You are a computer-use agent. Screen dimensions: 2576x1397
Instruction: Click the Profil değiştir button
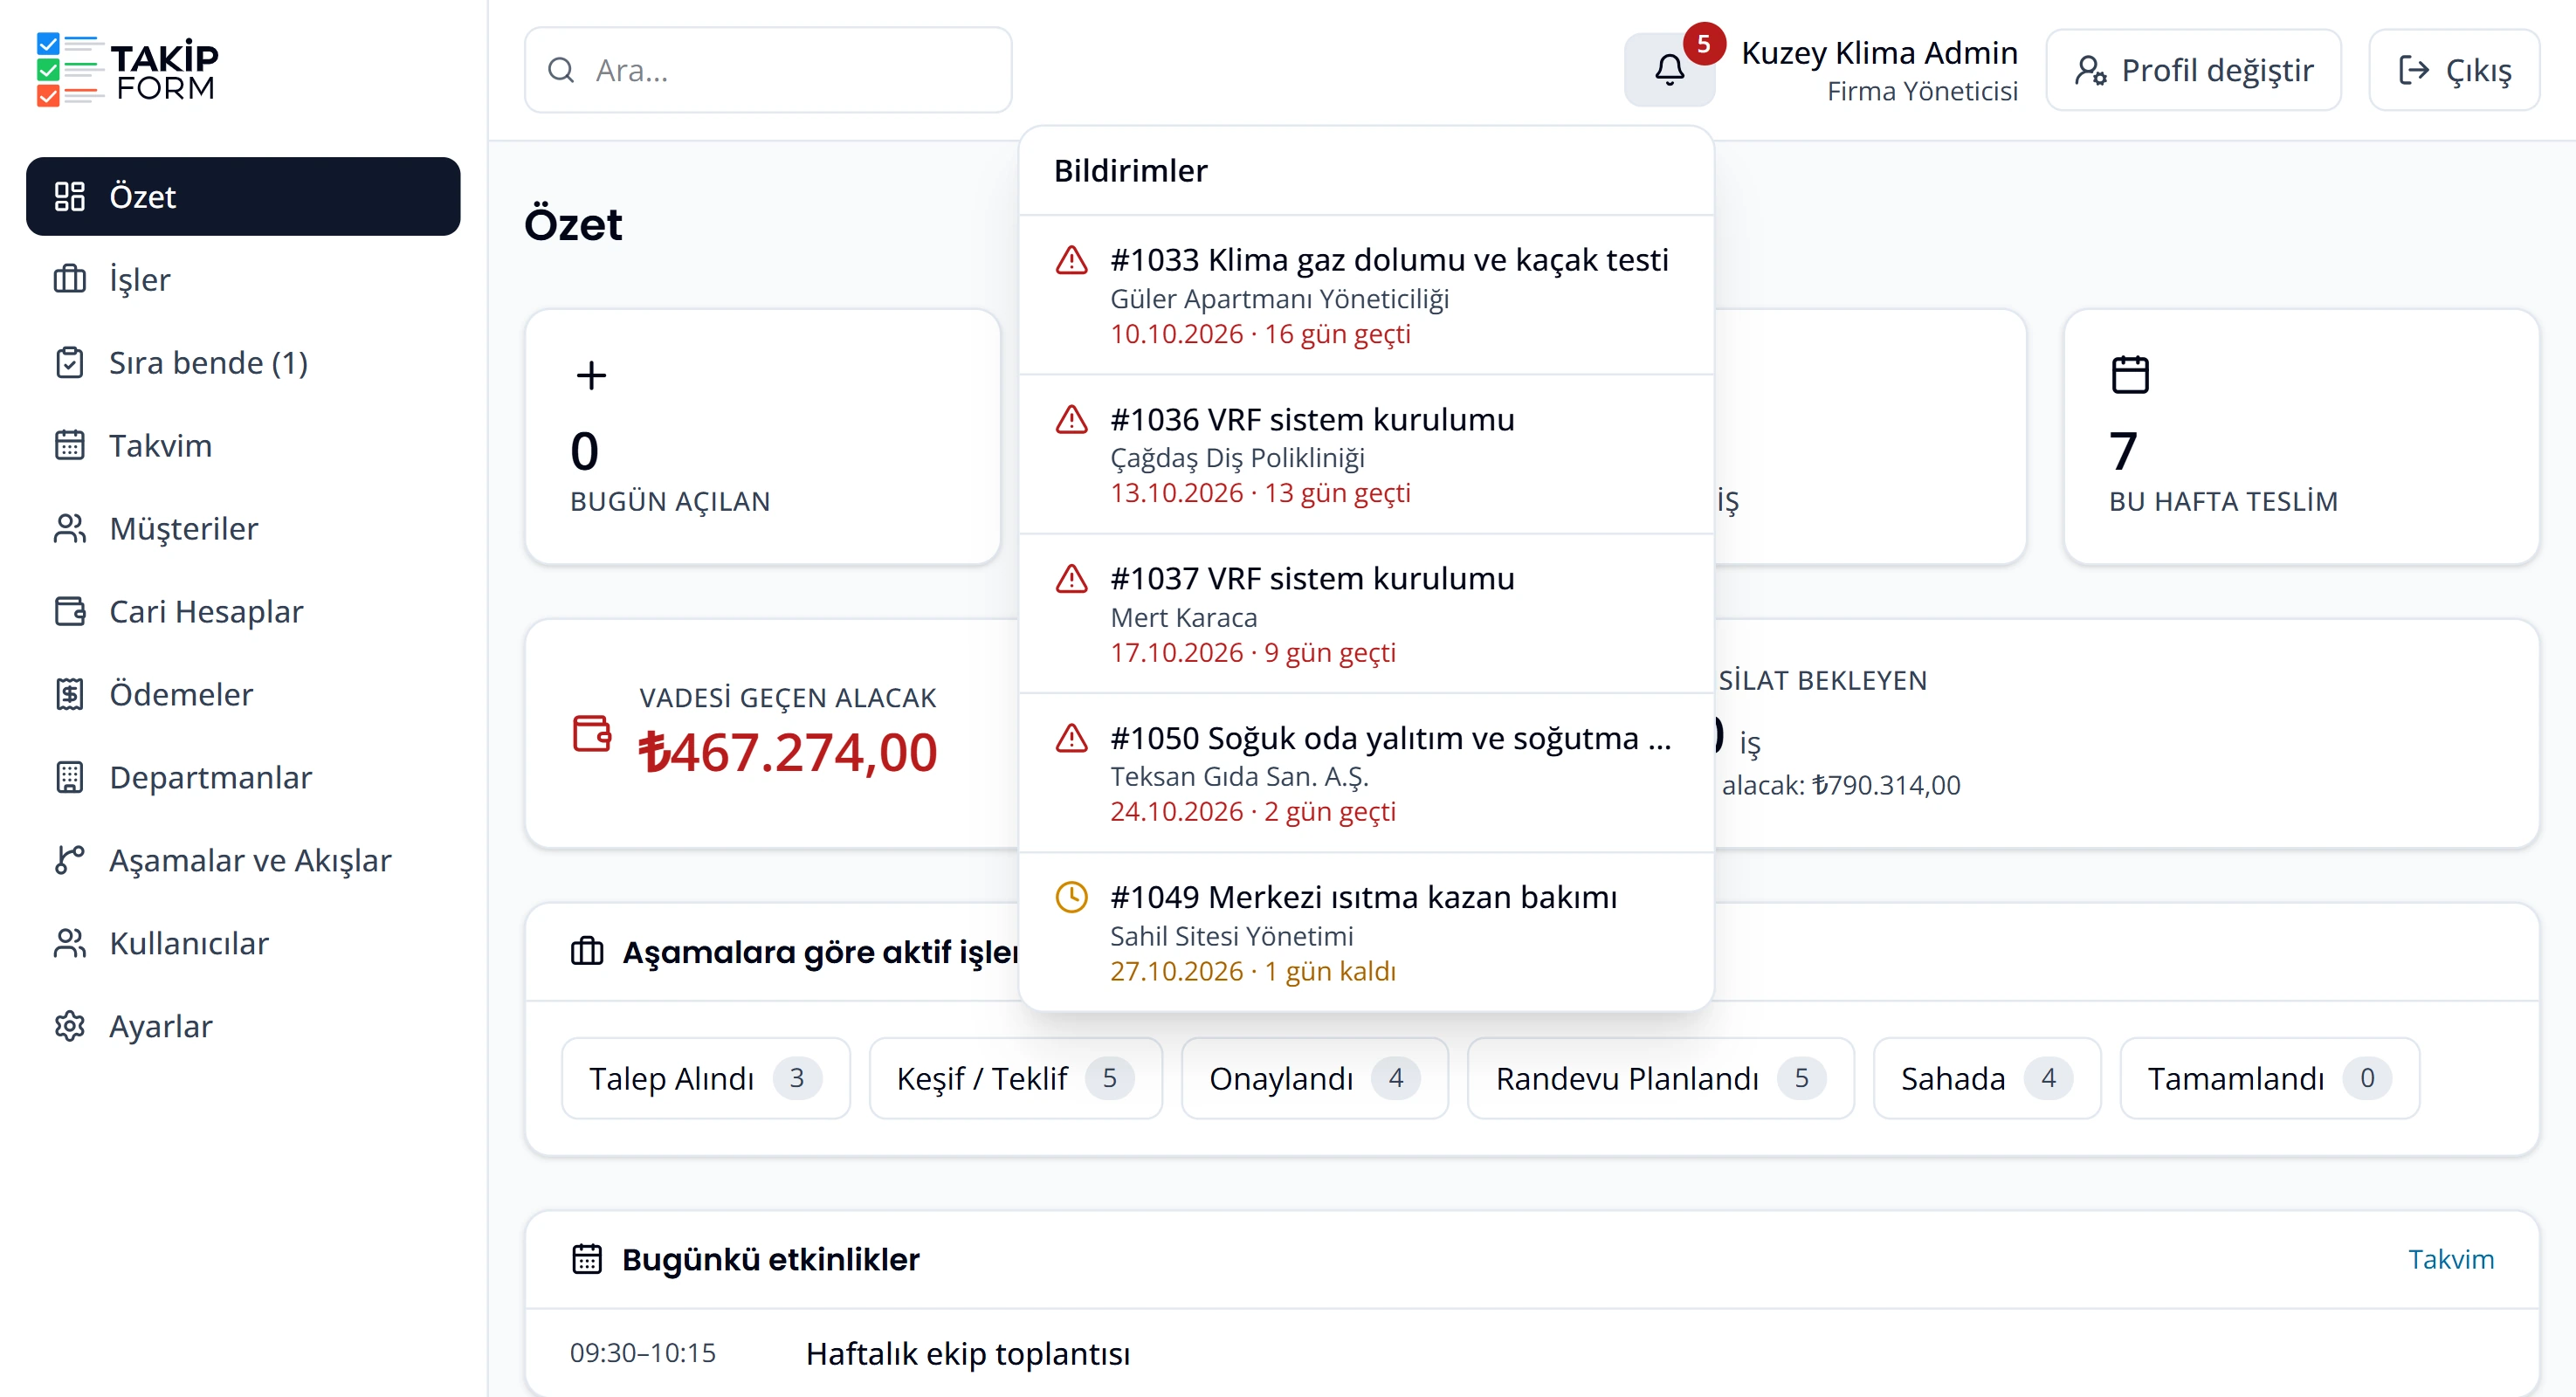pyautogui.click(x=2193, y=70)
